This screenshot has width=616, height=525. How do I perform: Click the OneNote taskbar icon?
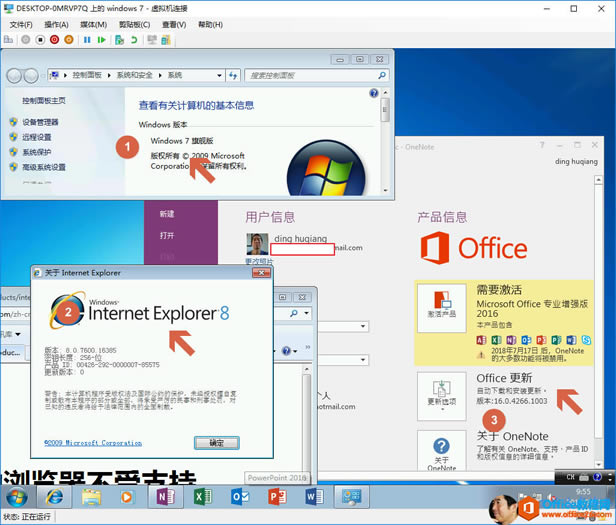point(166,497)
